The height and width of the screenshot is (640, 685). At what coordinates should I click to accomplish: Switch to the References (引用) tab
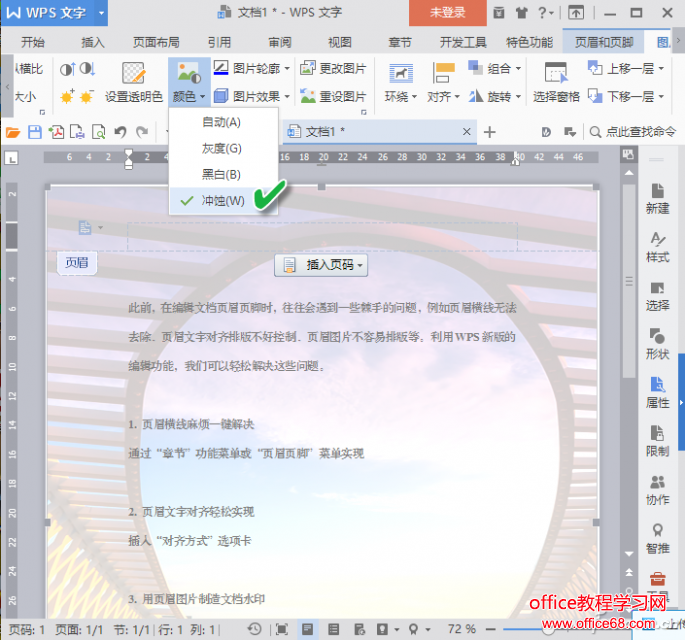[219, 42]
